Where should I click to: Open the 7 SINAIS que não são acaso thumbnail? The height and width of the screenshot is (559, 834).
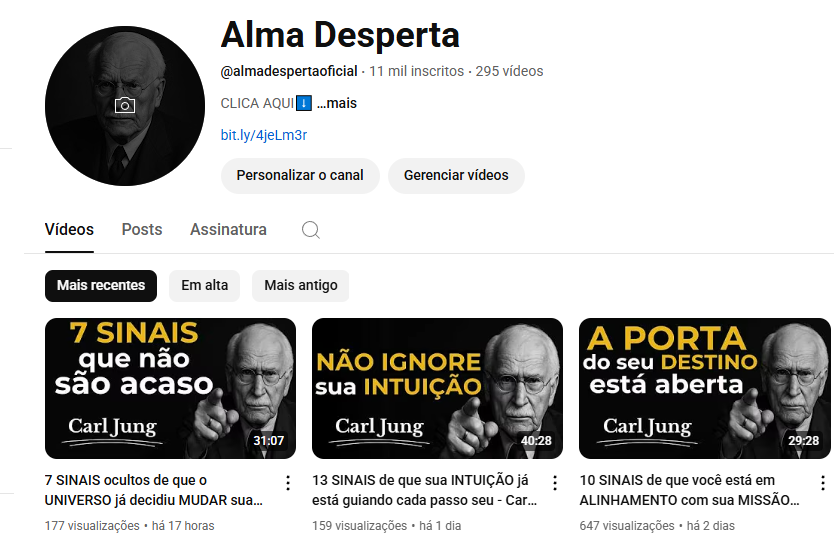170,388
